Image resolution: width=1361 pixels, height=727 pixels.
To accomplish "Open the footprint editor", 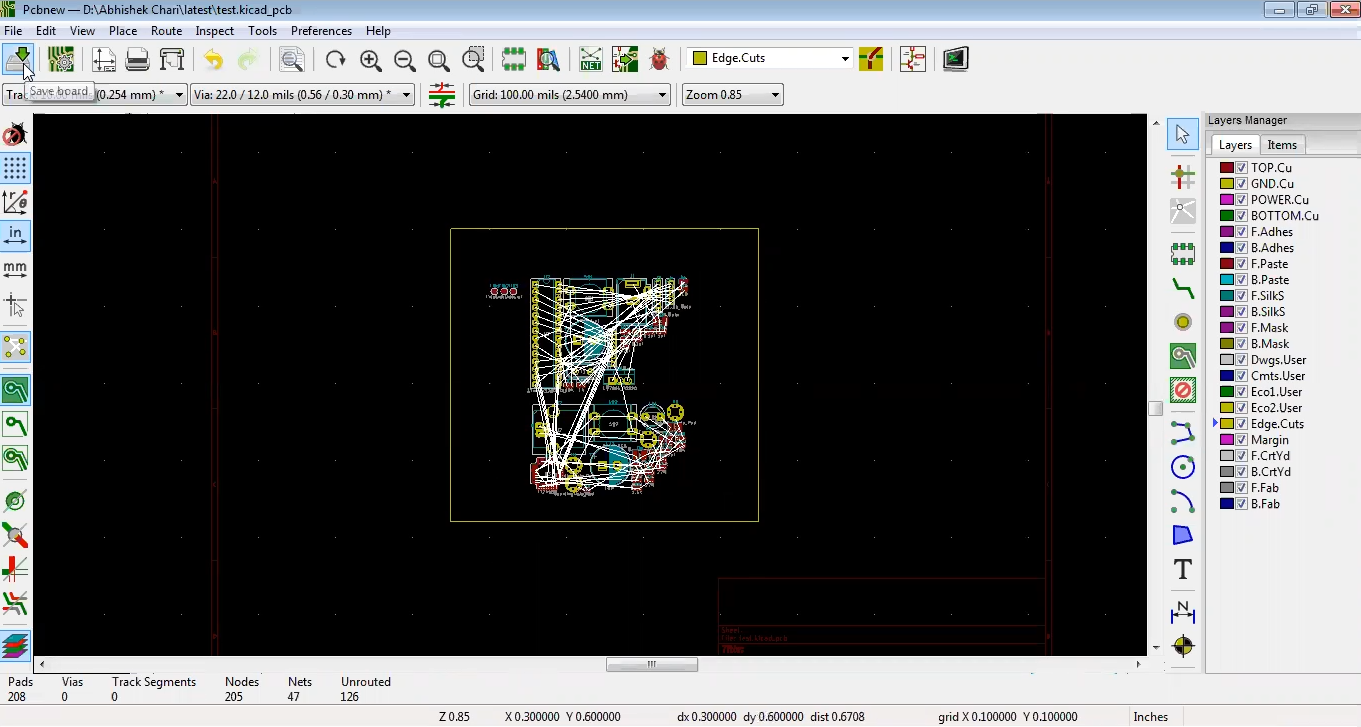I will coord(514,59).
